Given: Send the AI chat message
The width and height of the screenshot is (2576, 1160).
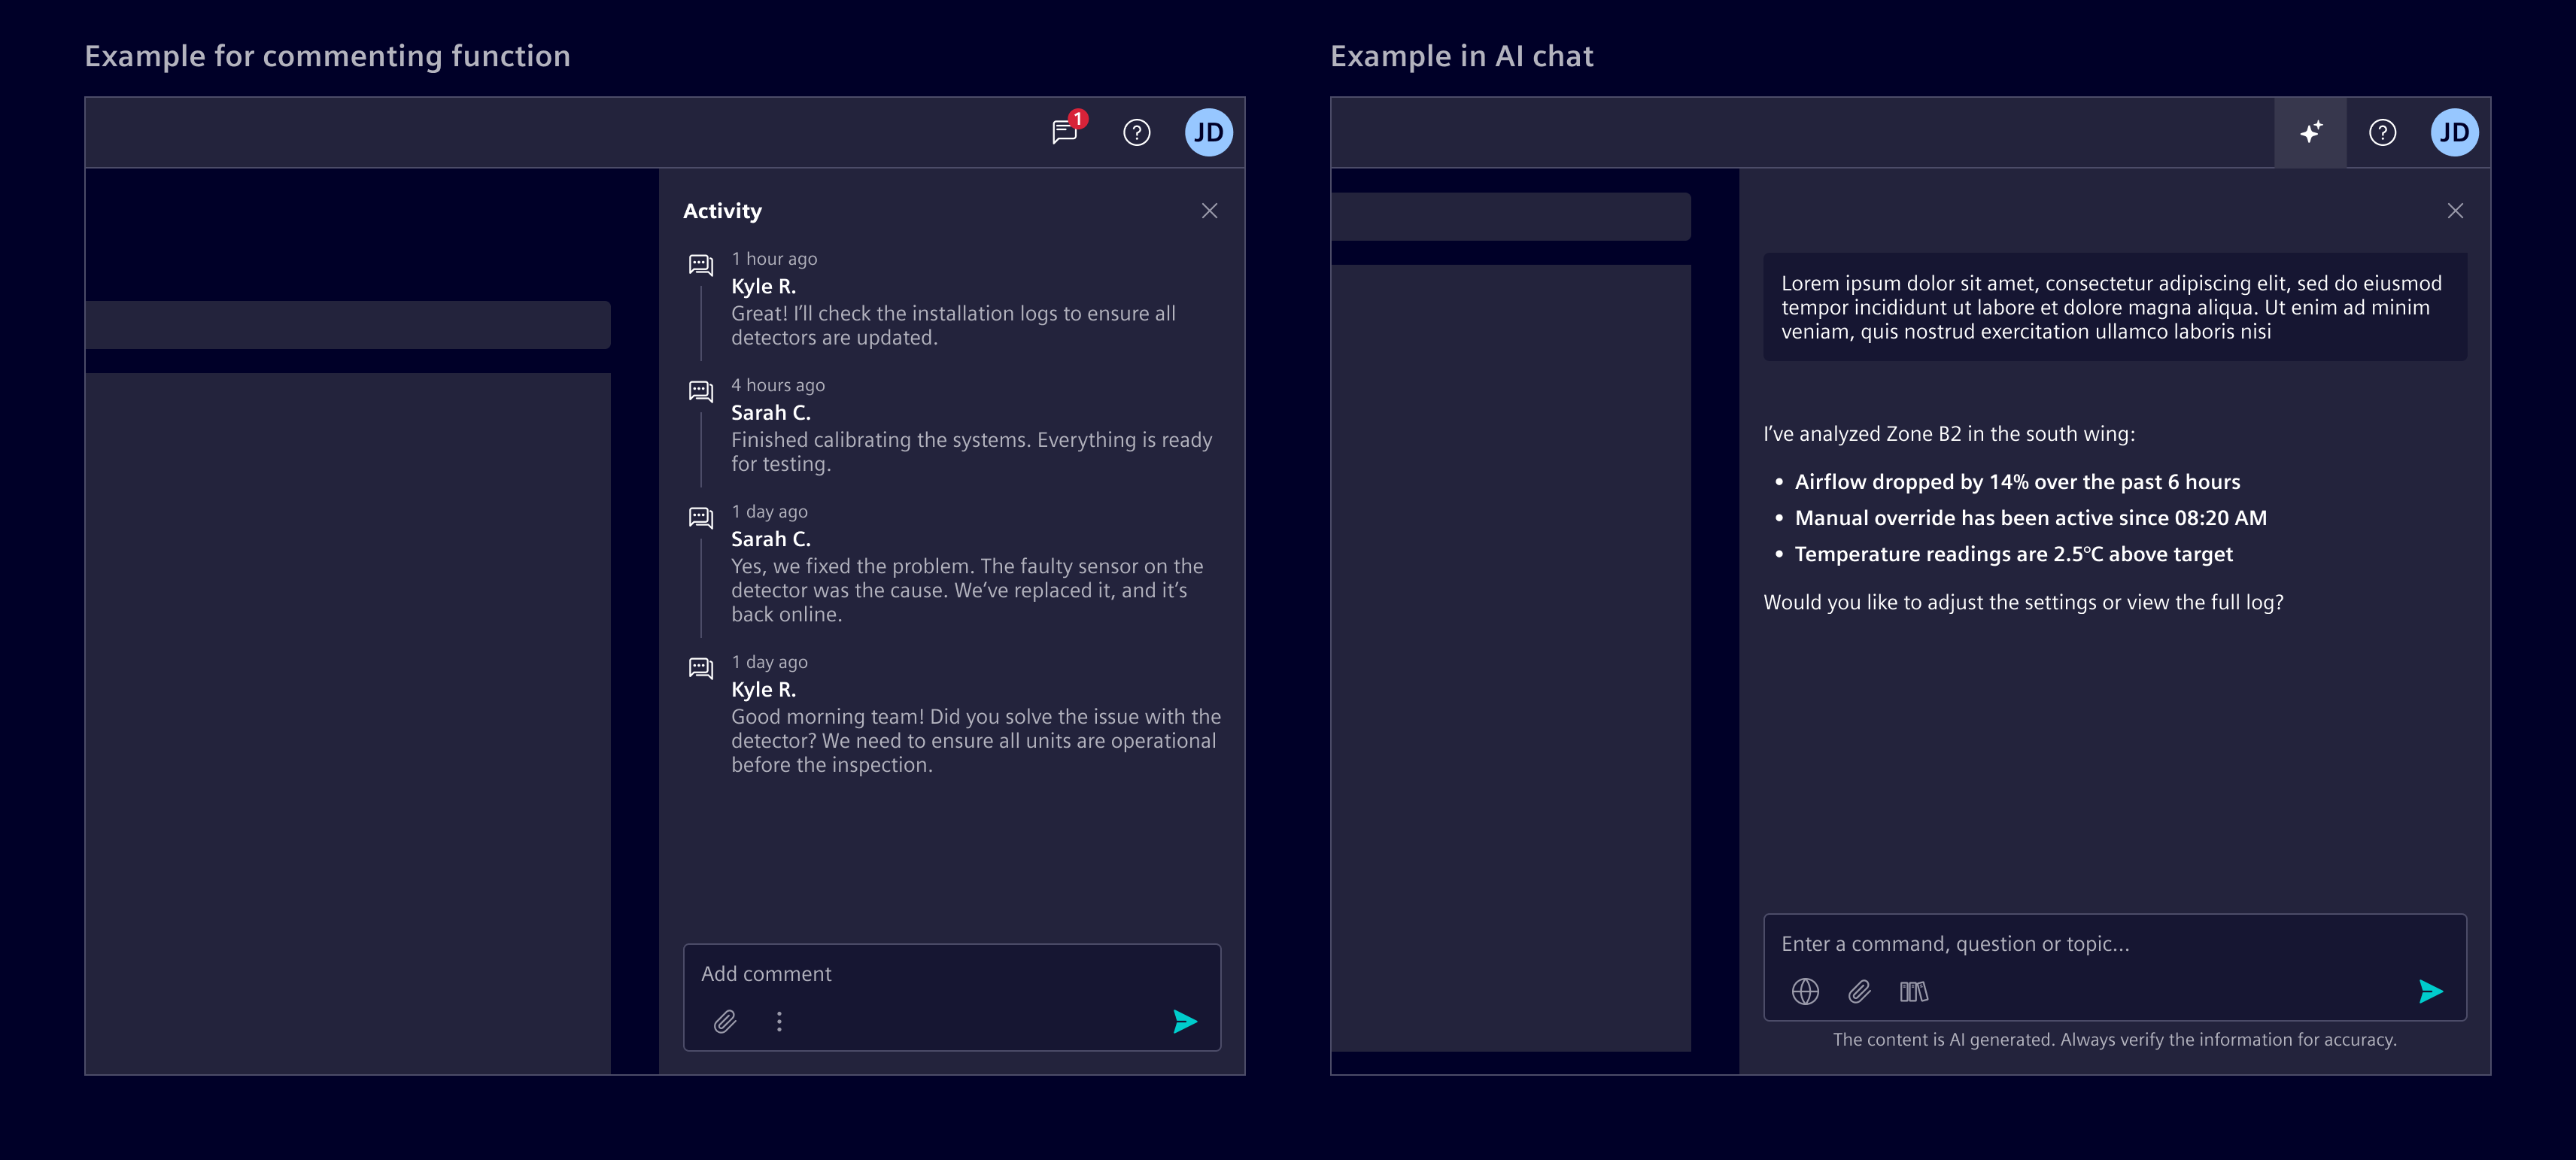Looking at the screenshot, I should point(2430,991).
